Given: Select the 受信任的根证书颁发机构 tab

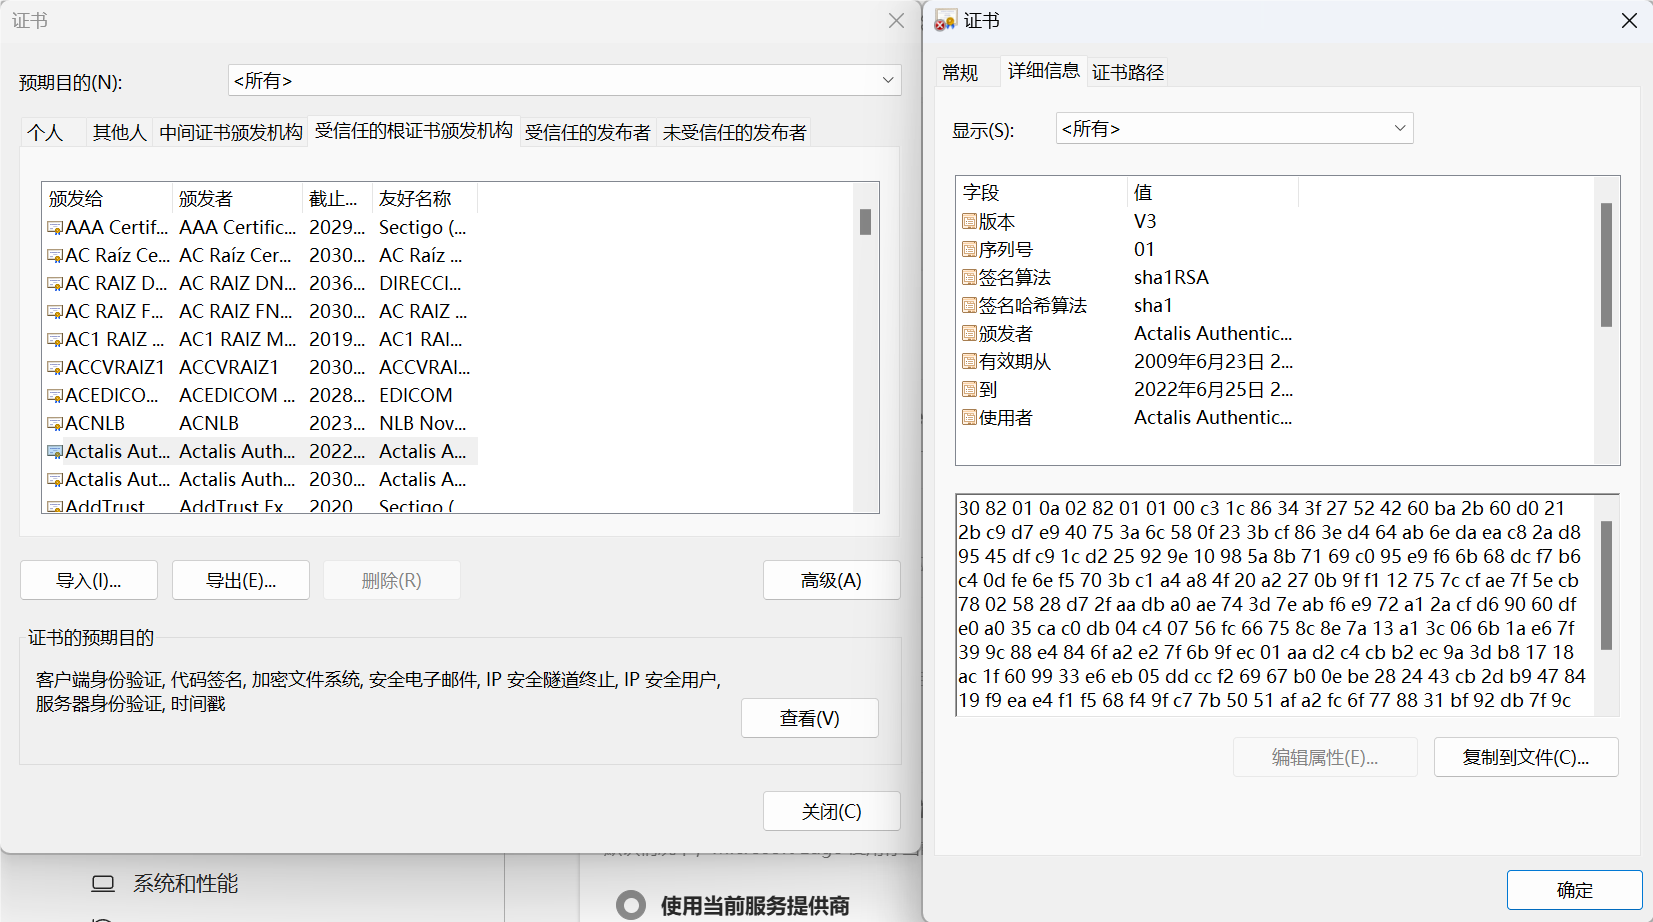Looking at the screenshot, I should click(414, 131).
